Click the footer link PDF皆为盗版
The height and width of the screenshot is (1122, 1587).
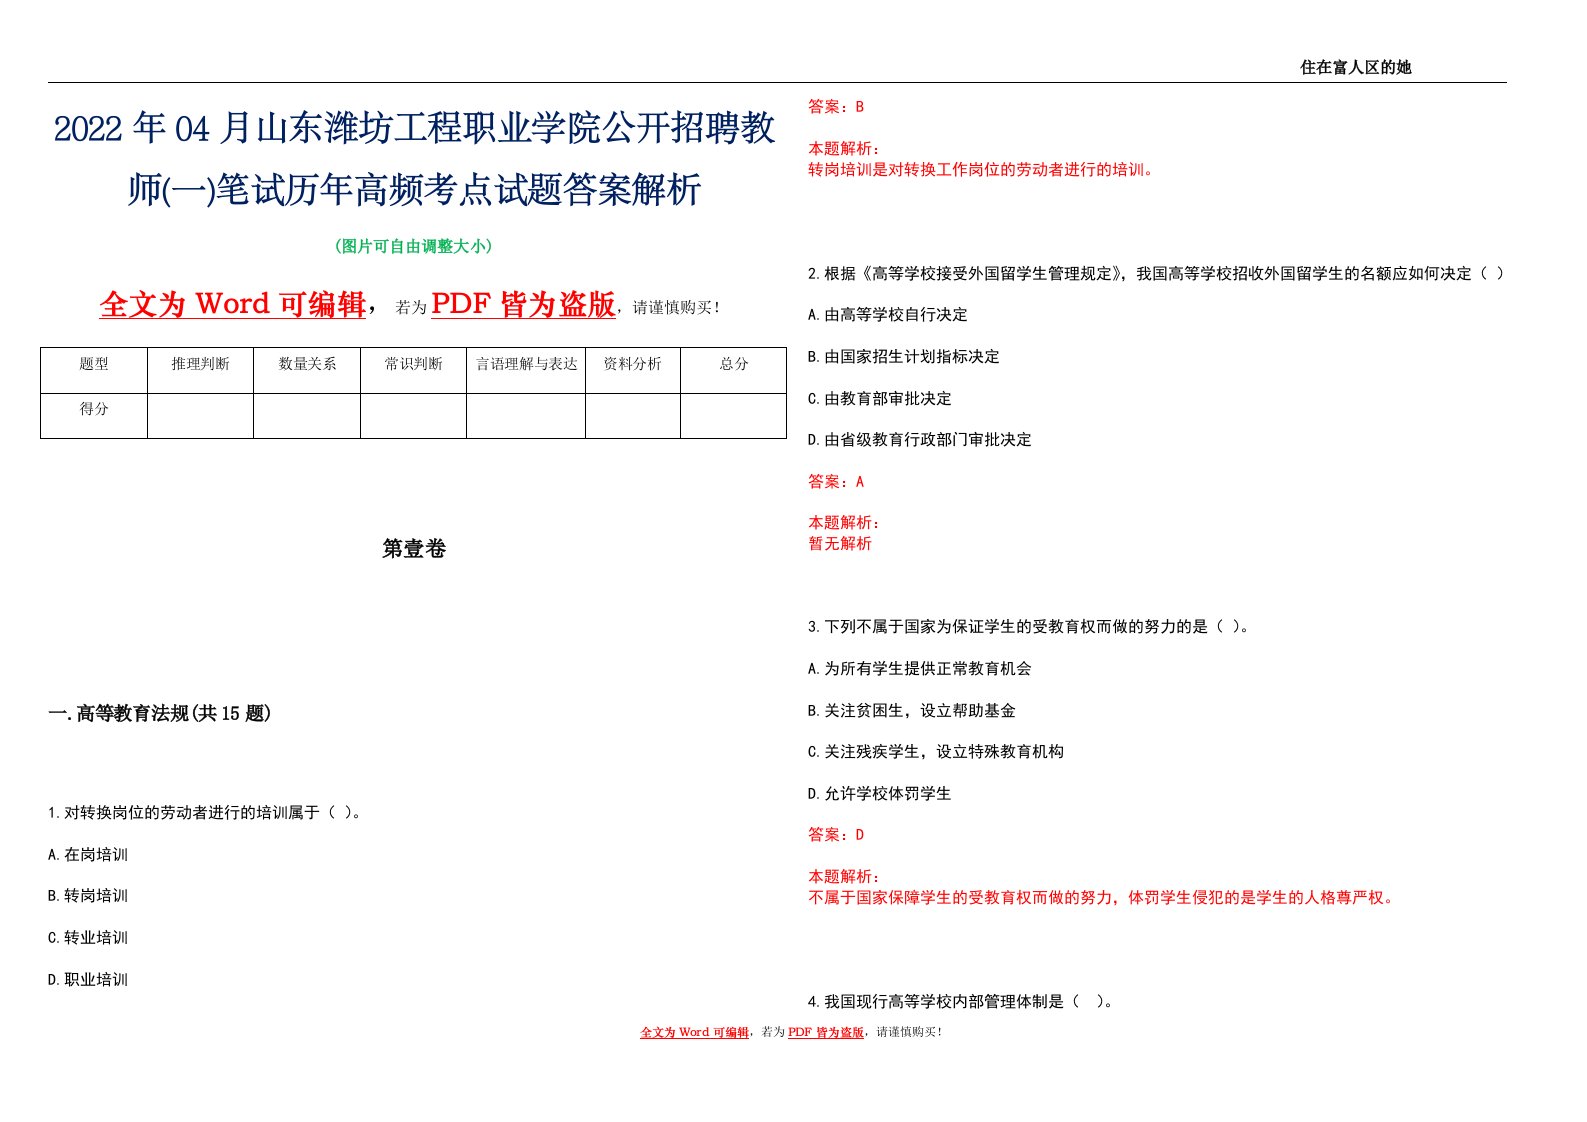(x=826, y=1032)
